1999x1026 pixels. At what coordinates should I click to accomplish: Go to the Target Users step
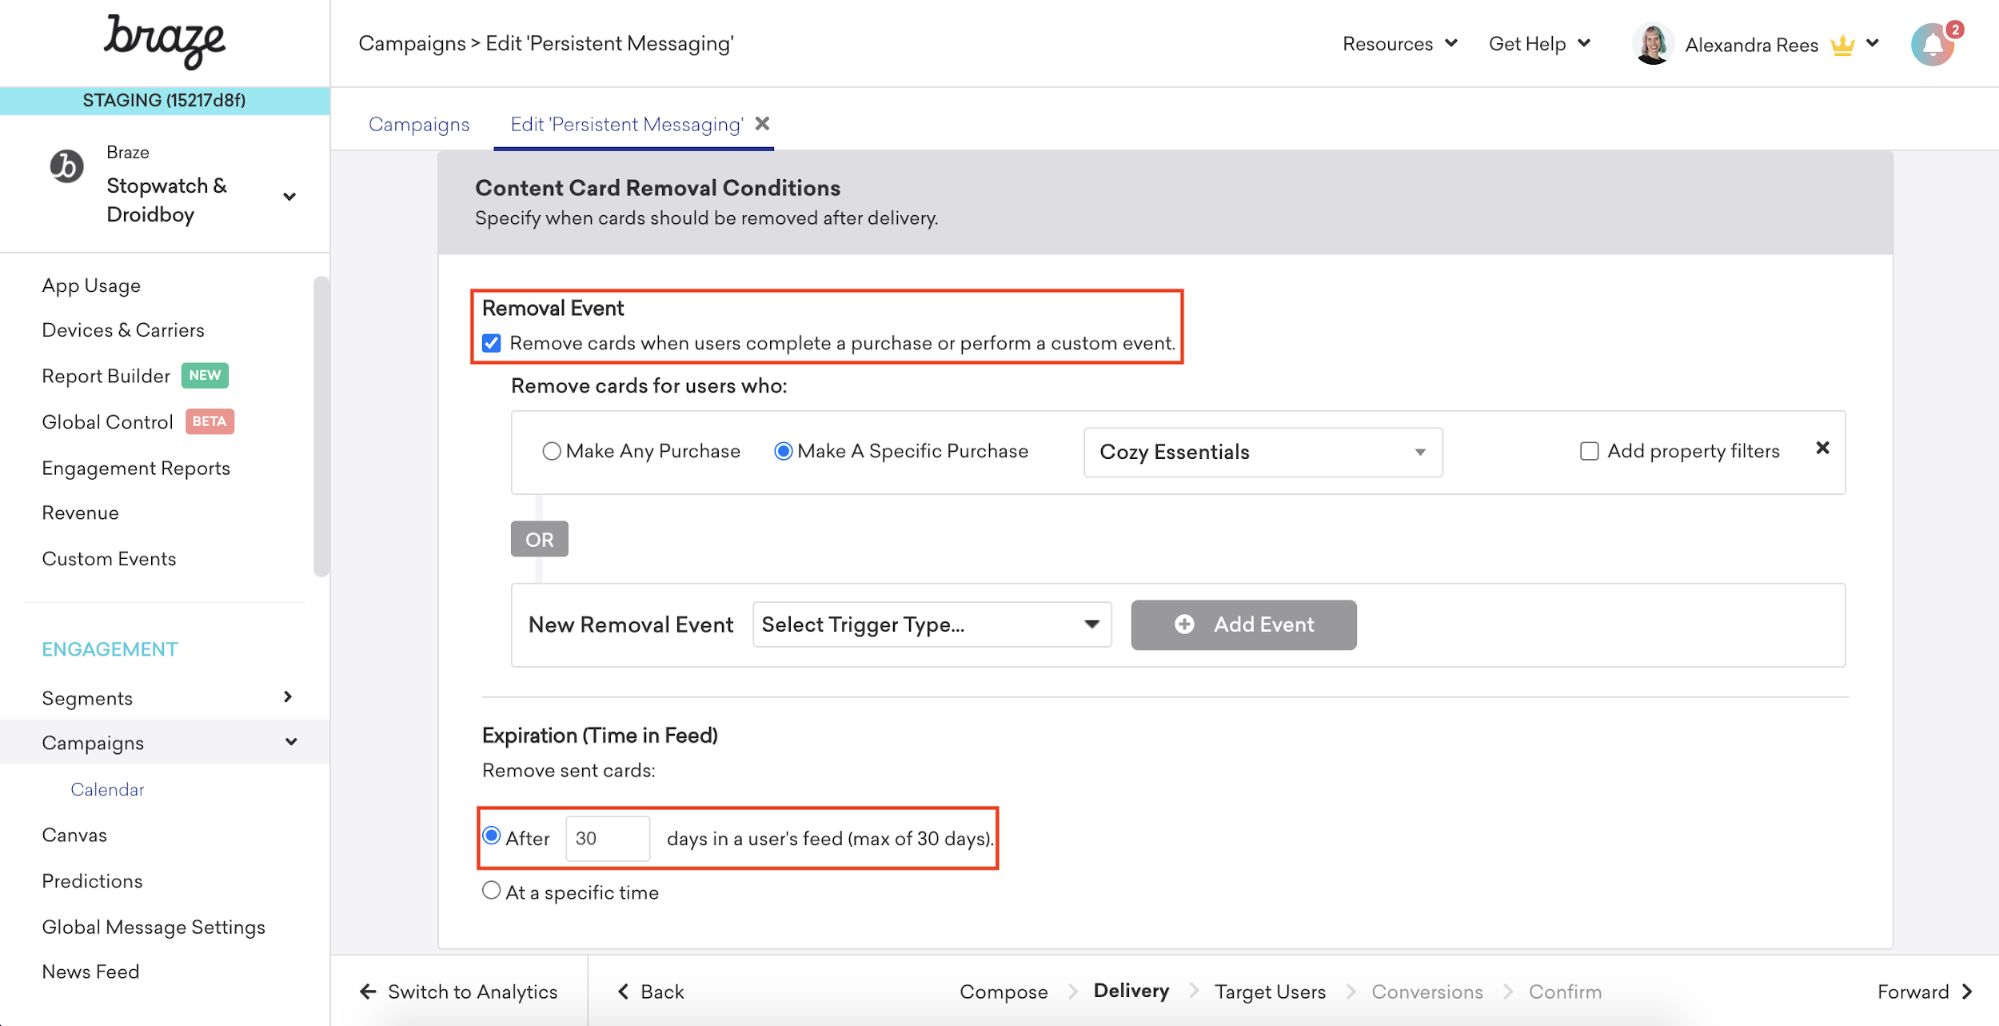pyautogui.click(x=1270, y=991)
